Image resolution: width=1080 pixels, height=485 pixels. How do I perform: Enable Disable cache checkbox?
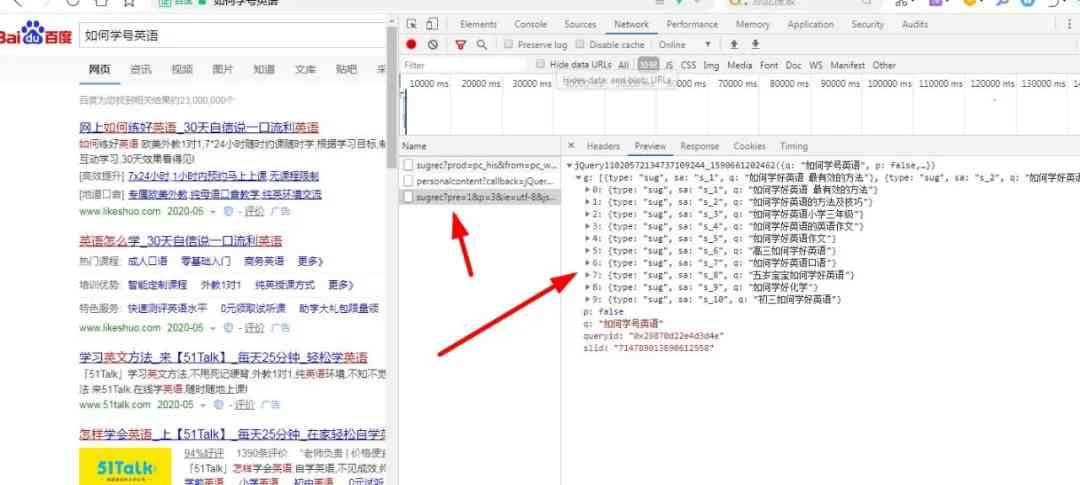point(580,45)
